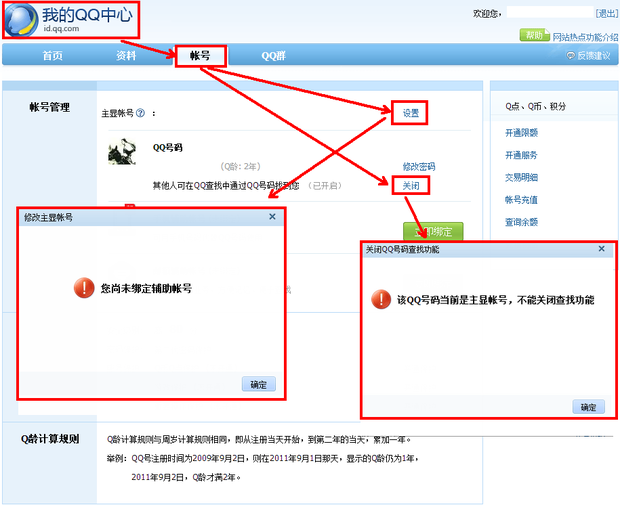Click the red warning icon in 关闭QQ号码查找功能 dialog

pos(380,299)
